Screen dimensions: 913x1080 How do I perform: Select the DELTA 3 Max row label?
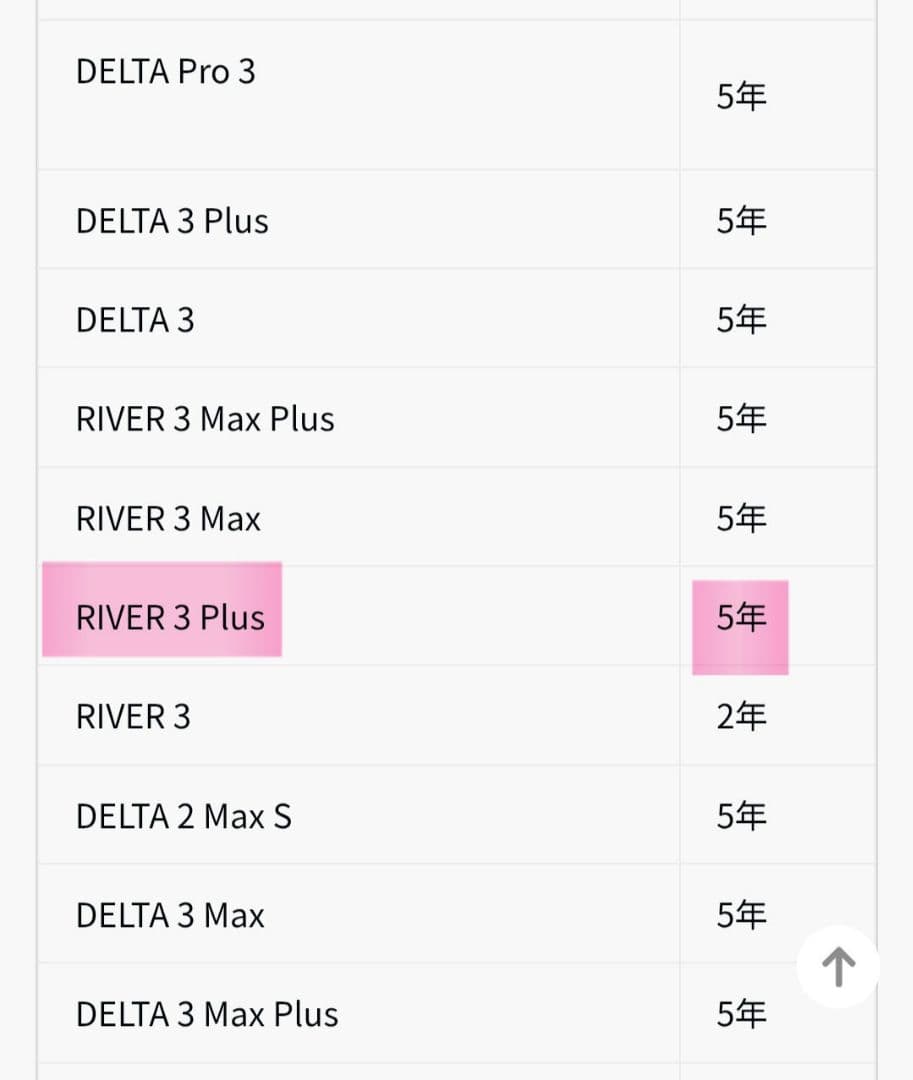click(x=170, y=916)
